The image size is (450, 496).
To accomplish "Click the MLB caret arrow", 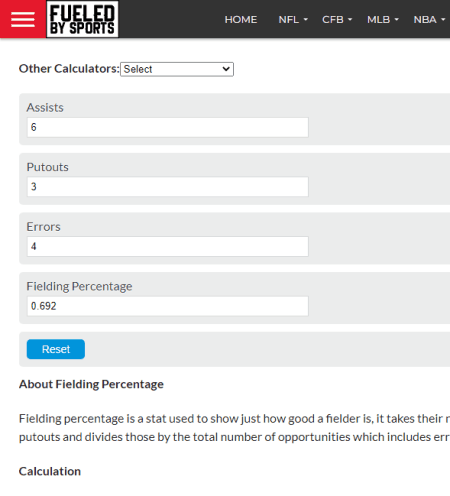I will coord(397,20).
